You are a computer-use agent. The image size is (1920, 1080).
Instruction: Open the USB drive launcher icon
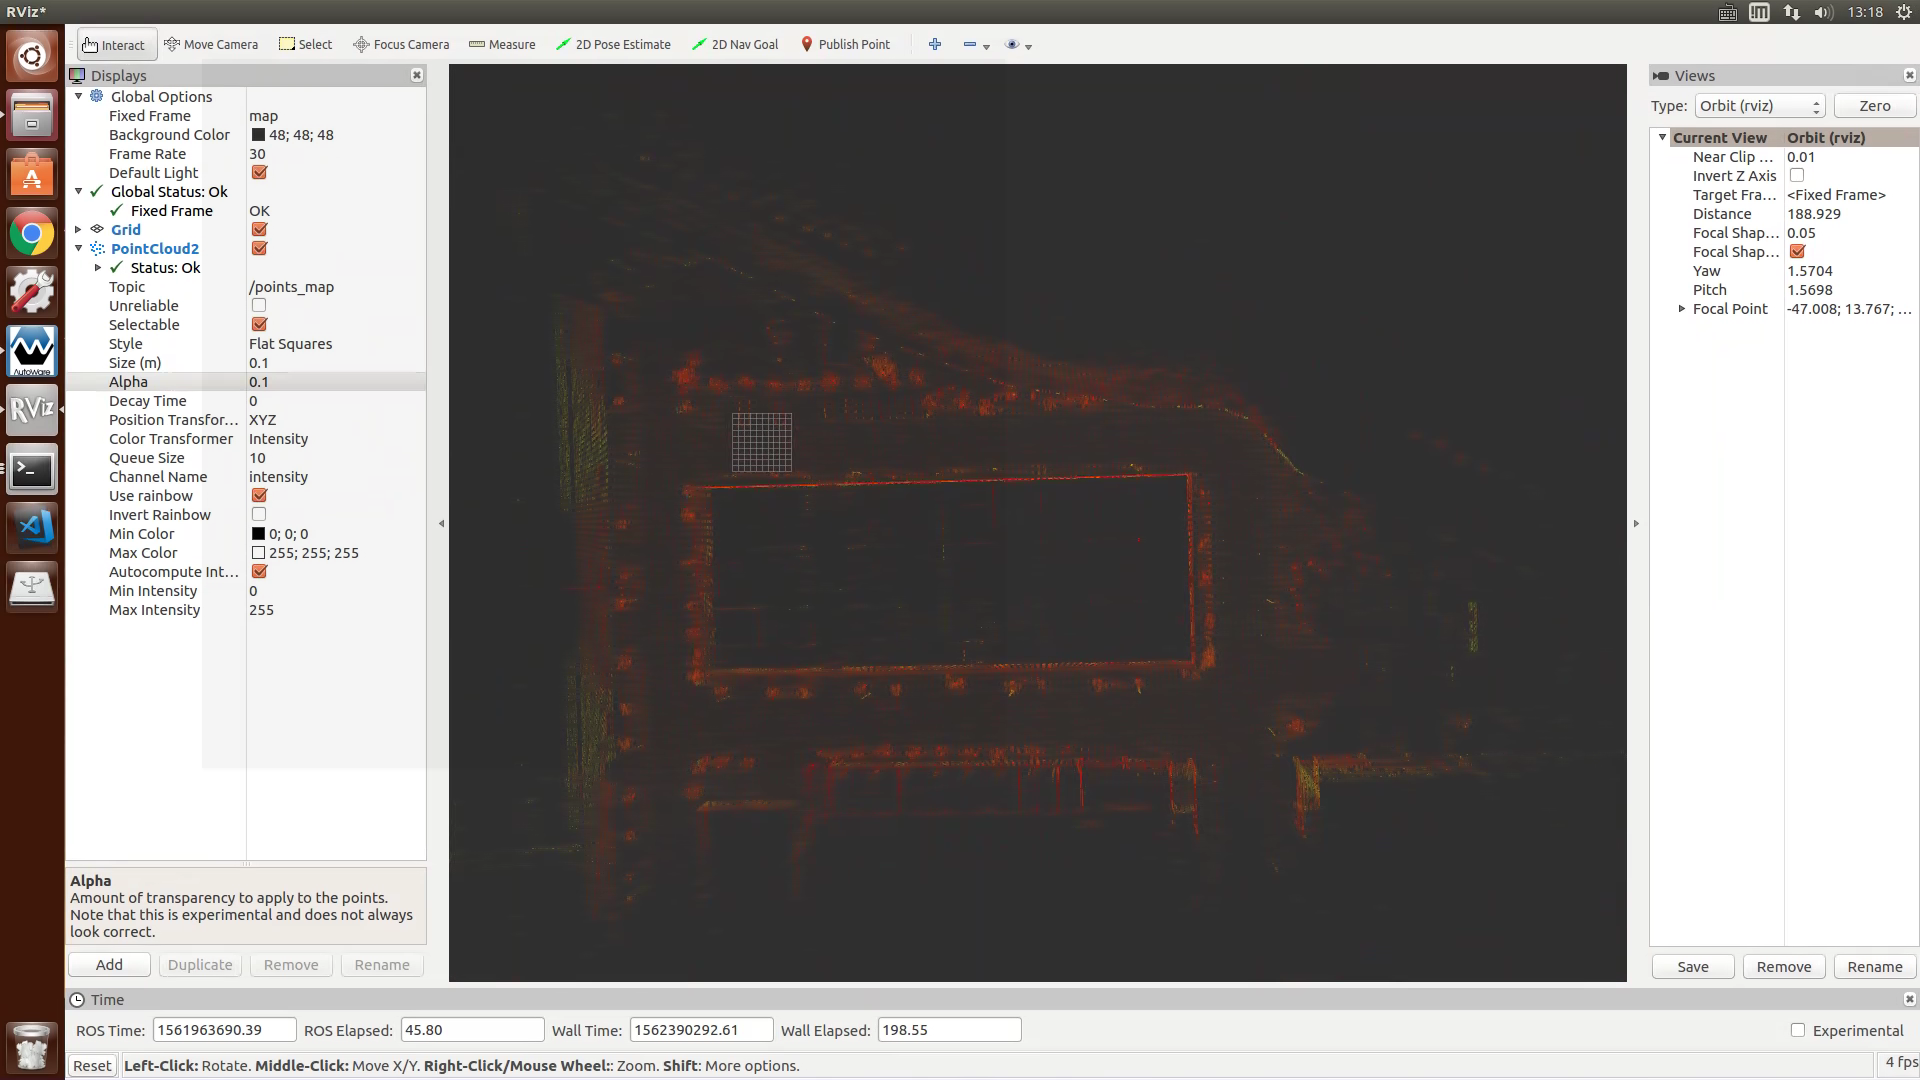click(32, 586)
